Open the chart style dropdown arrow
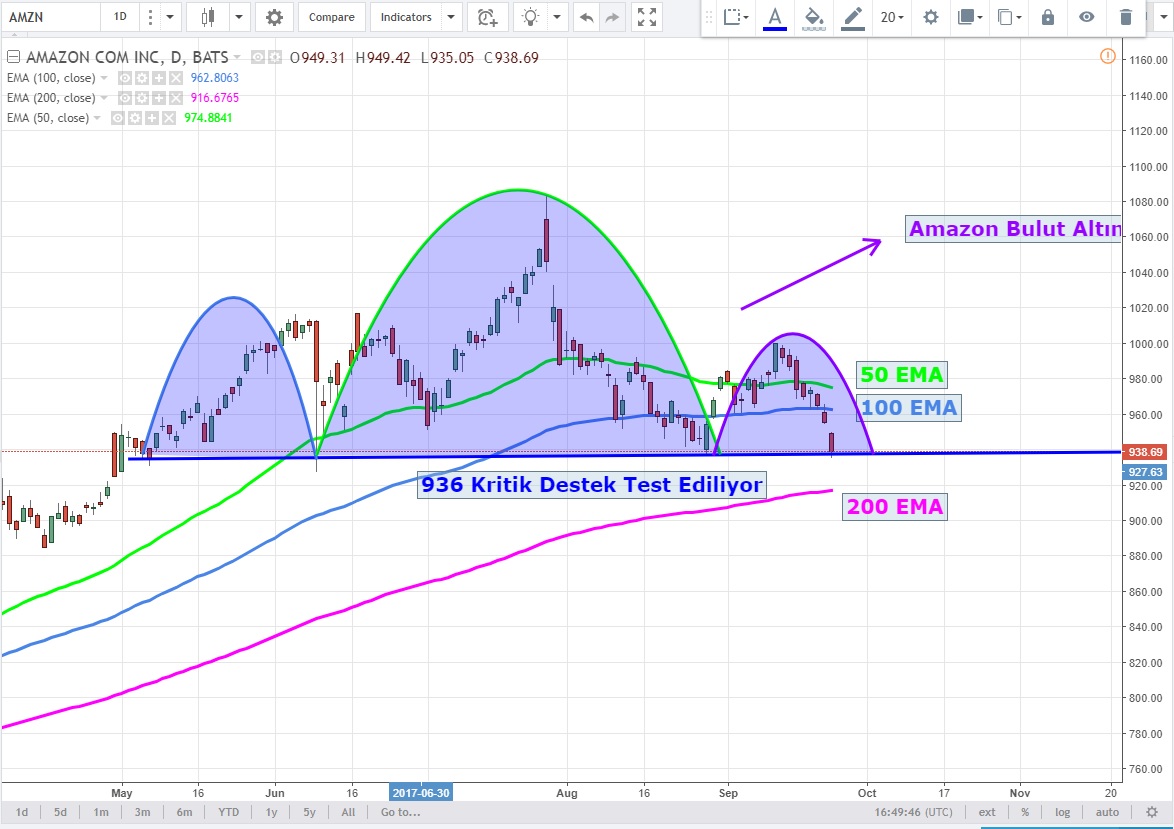Image resolution: width=1174 pixels, height=829 pixels. 238,17
